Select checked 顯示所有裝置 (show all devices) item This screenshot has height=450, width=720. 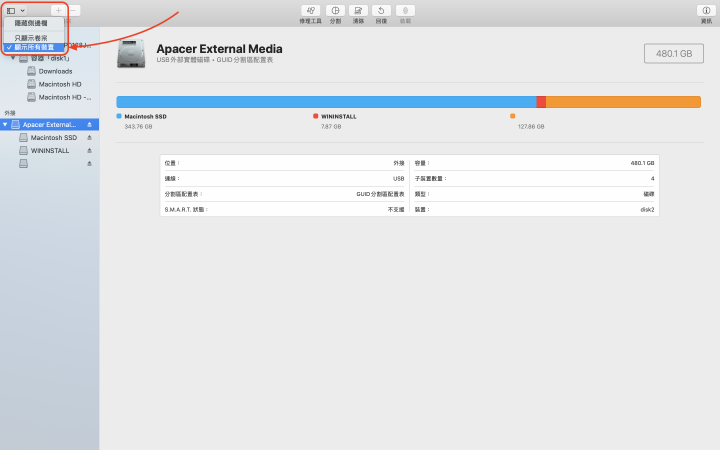[34, 47]
